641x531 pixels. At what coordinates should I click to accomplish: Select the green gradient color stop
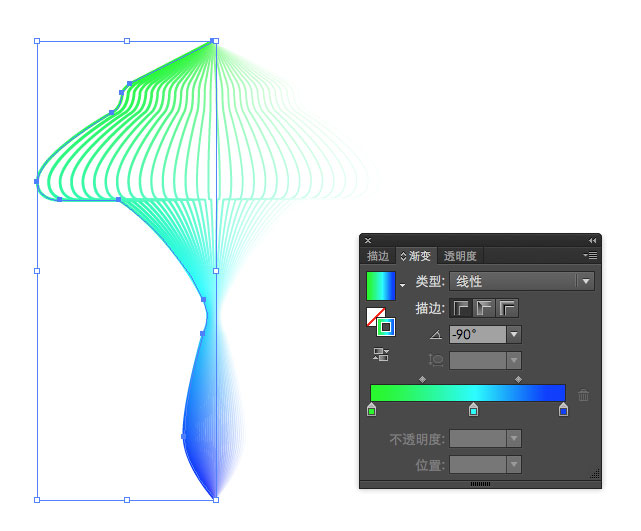coord(371,409)
